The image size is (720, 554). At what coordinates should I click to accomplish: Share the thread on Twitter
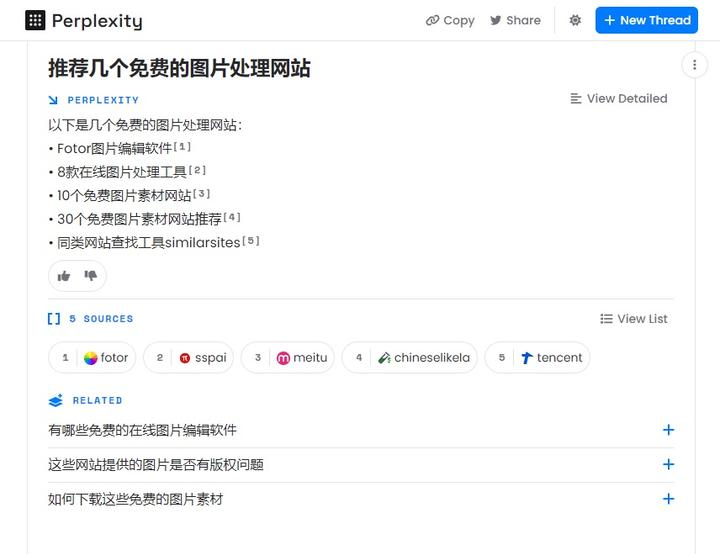(x=515, y=20)
